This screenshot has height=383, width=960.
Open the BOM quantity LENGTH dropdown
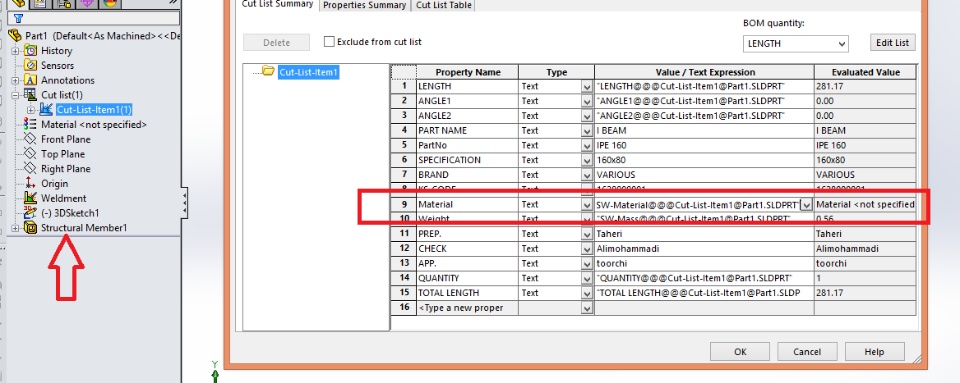click(842, 44)
